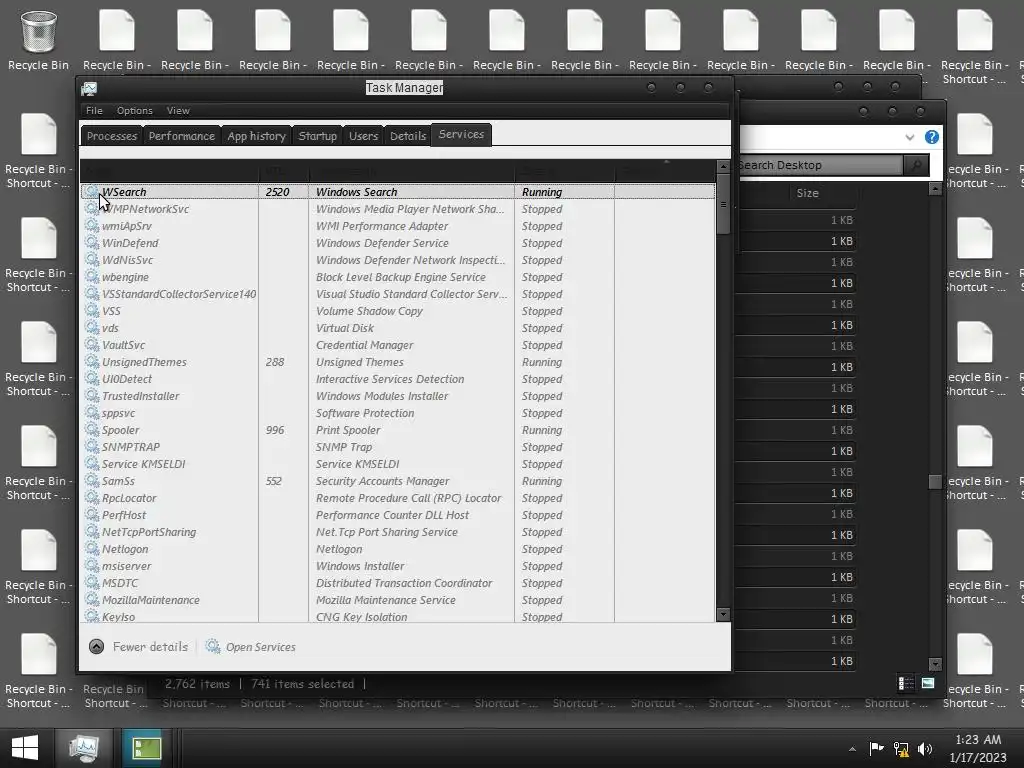The height and width of the screenshot is (768, 1024).
Task: Click the service icon of MSDTC row
Action: [92, 582]
